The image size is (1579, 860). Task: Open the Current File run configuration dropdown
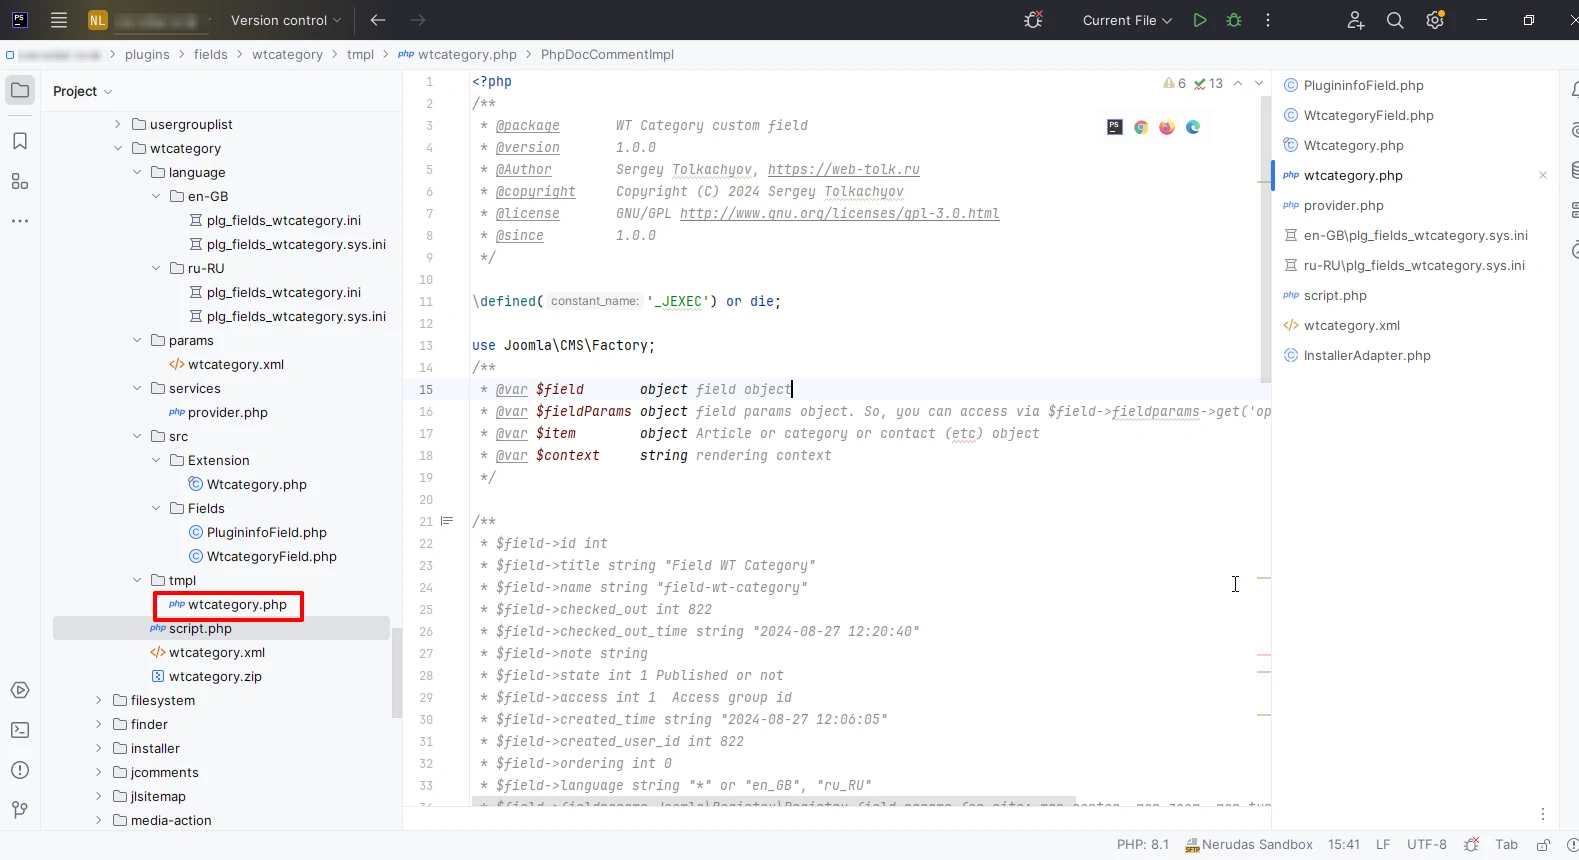tap(1127, 20)
